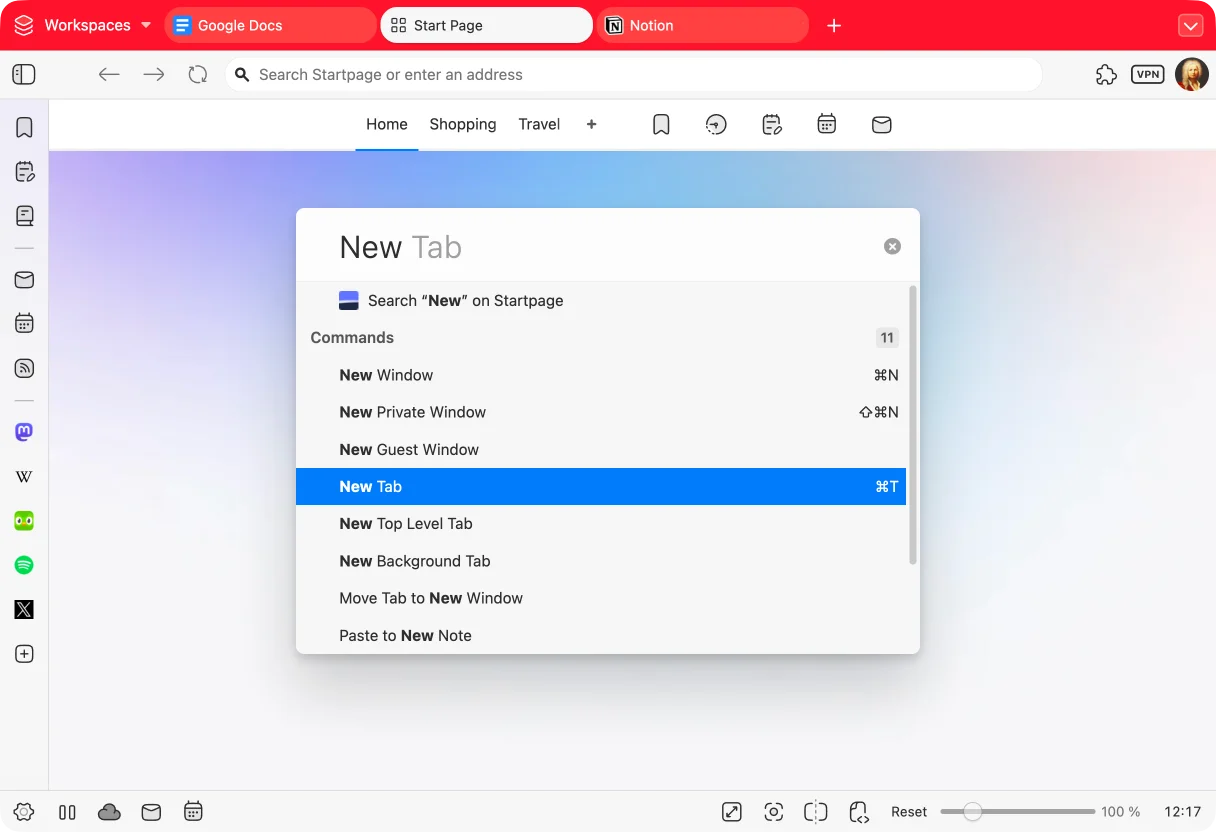Open the Mastodon web panel
Image resolution: width=1216 pixels, height=832 pixels.
pos(24,432)
